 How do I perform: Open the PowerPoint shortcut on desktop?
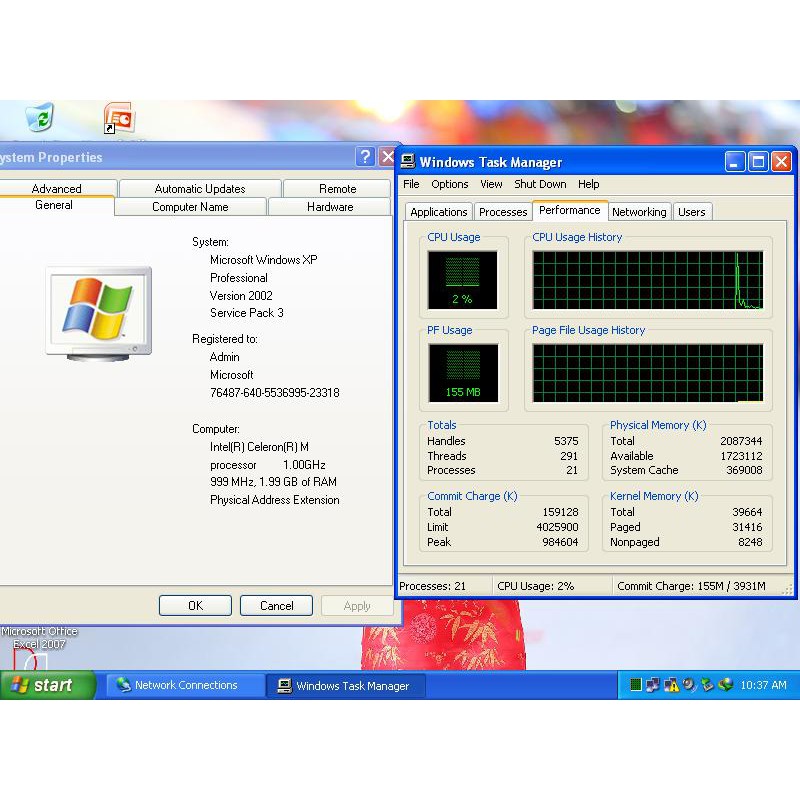click(119, 118)
